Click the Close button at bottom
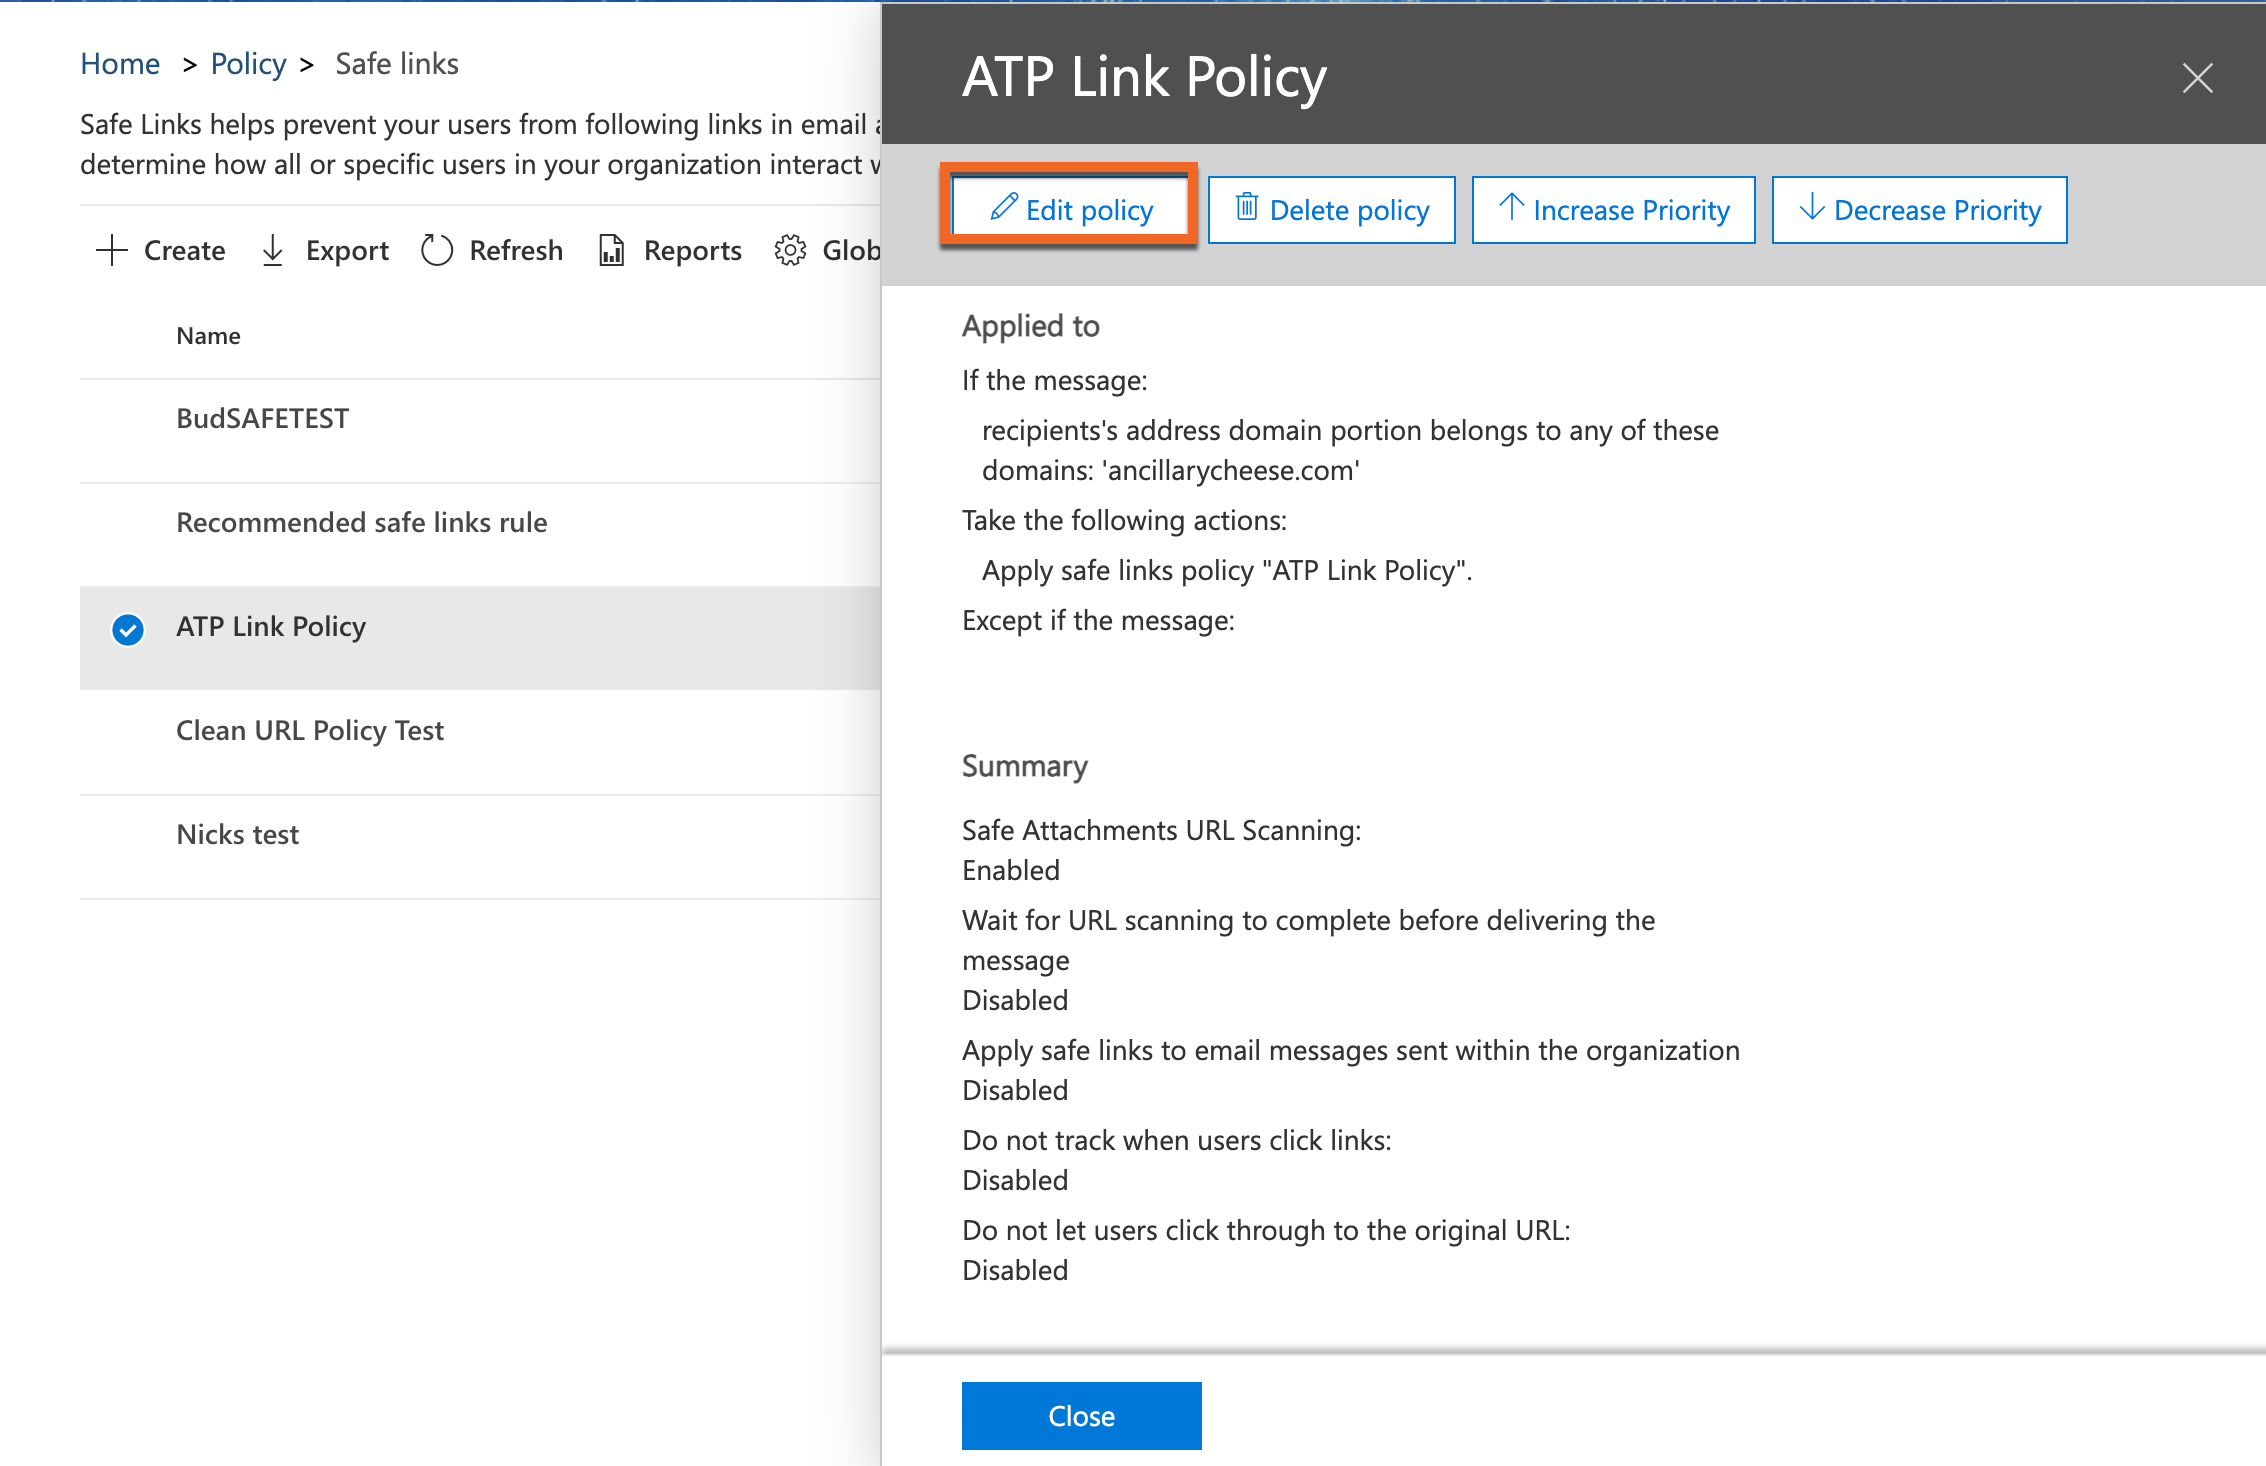Screen dimensions: 2266x1466 click(x=1081, y=1415)
